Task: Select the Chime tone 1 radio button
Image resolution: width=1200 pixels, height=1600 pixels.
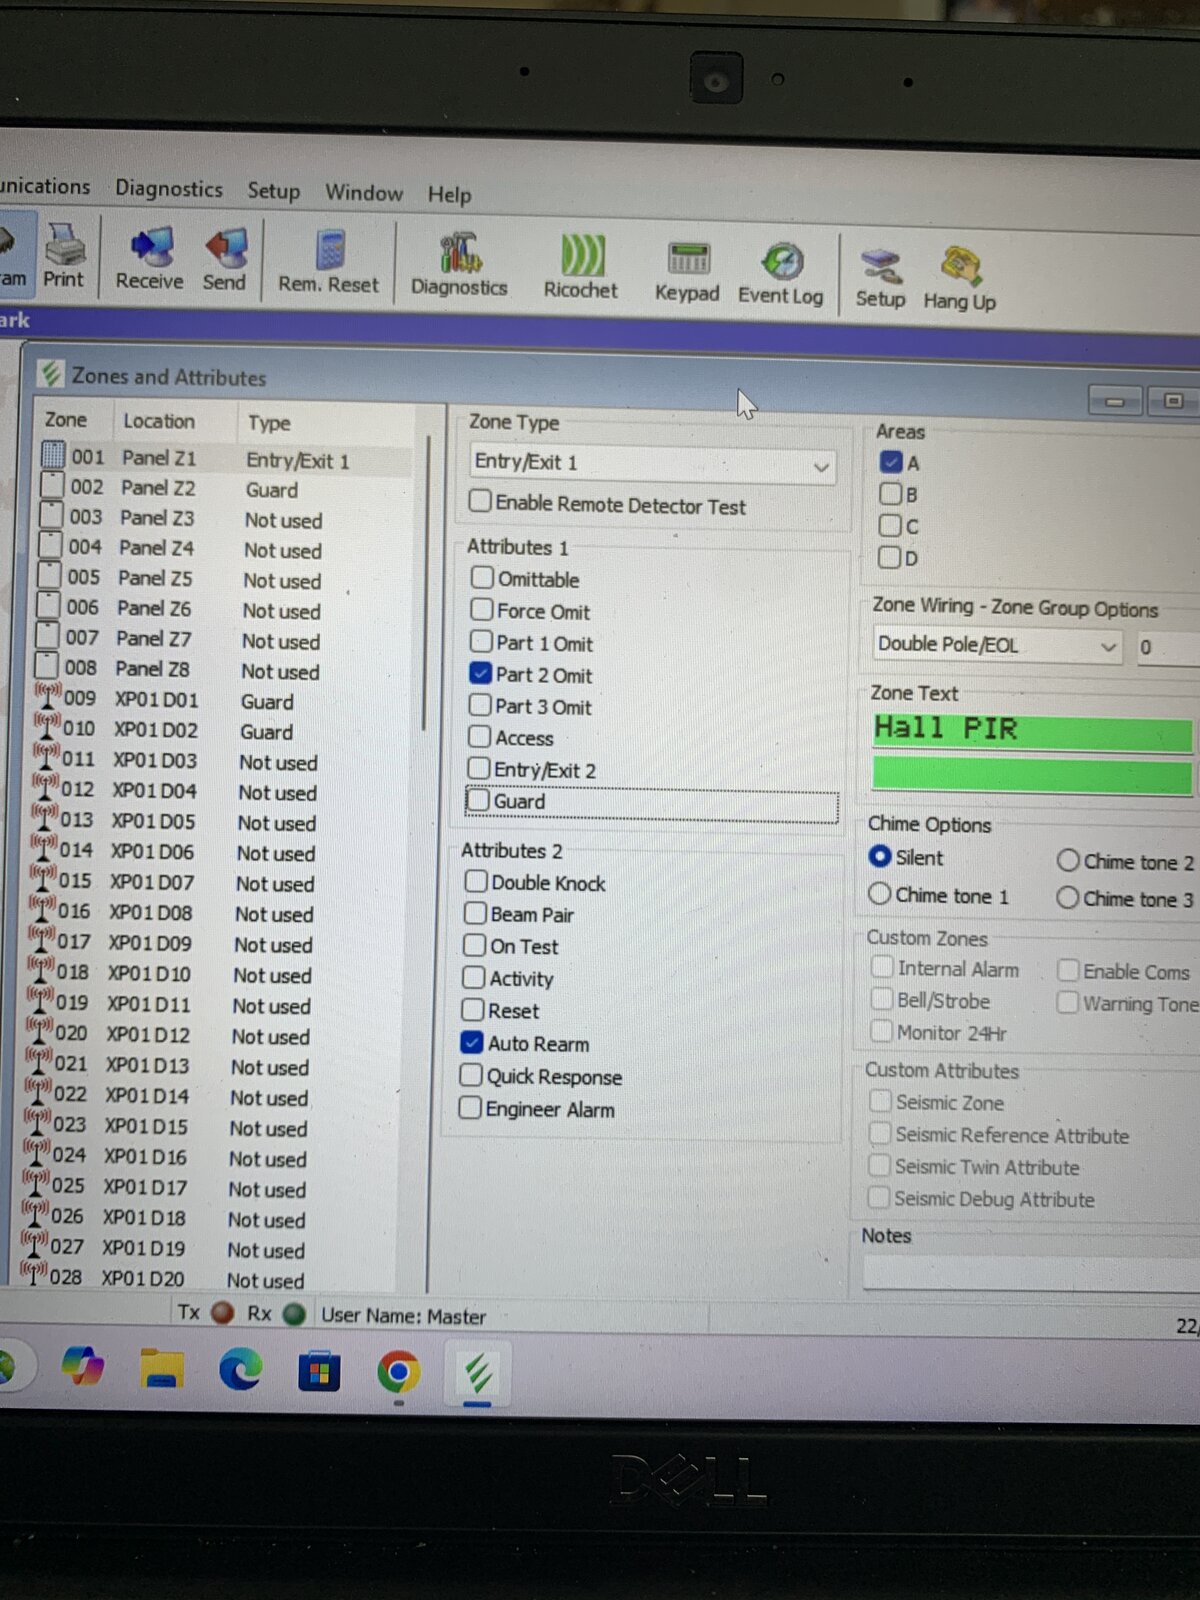Action: click(880, 894)
